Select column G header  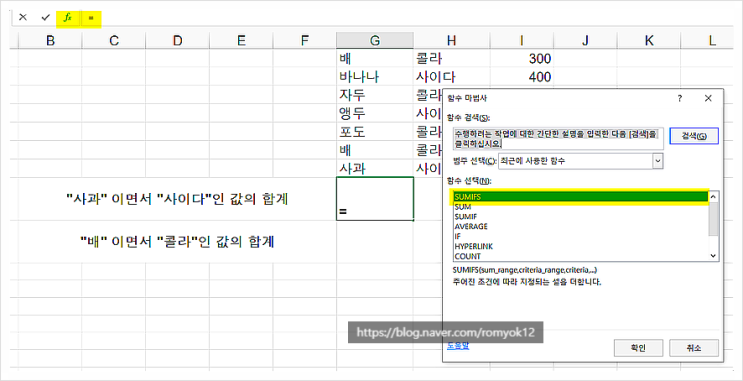click(x=375, y=41)
